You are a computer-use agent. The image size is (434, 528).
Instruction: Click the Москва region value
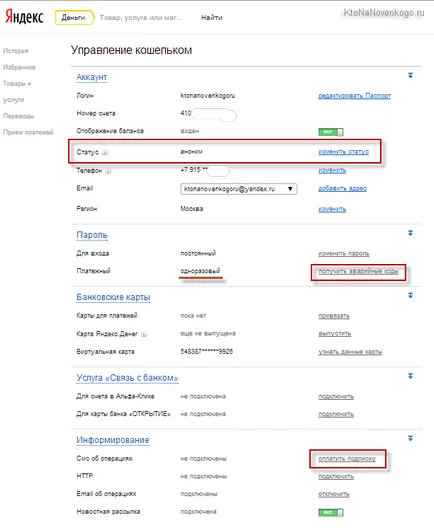[x=192, y=209]
